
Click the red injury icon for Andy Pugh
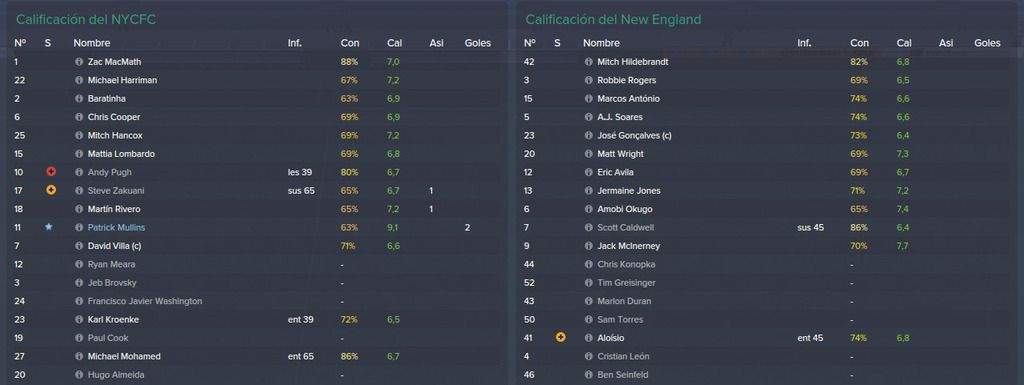pyautogui.click(x=51, y=172)
